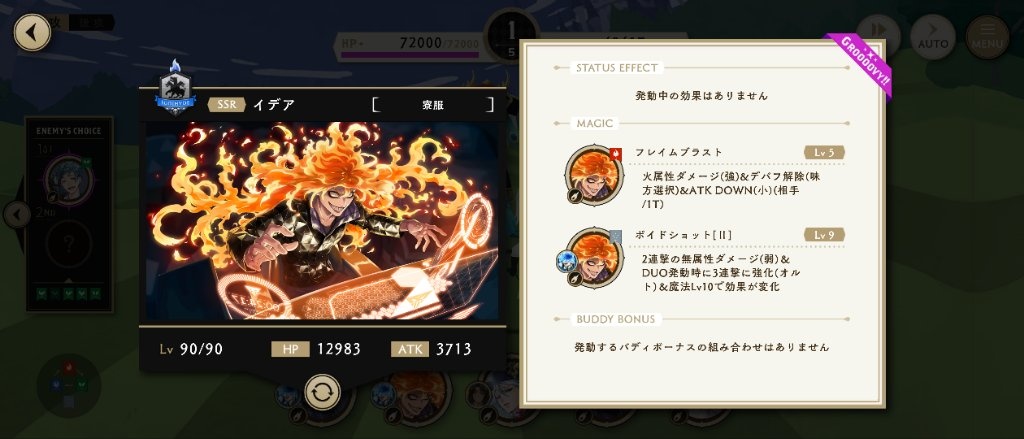Select the ボイドショット magic icon
Image resolution: width=1024 pixels, height=439 pixels.
[x=594, y=257]
